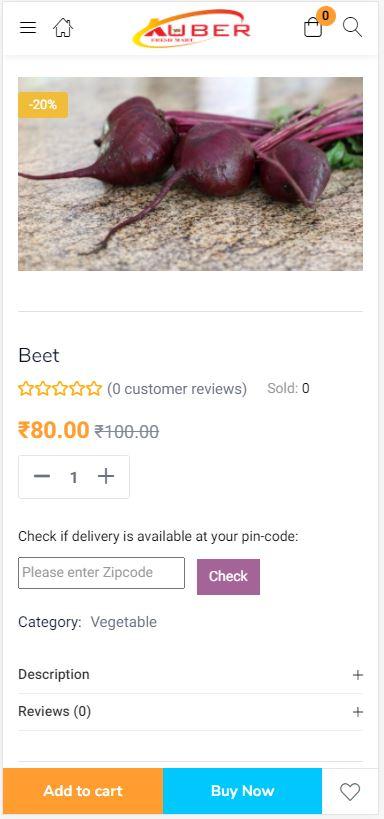Click the Add to cart button
This screenshot has height=819, width=384.
83,791
